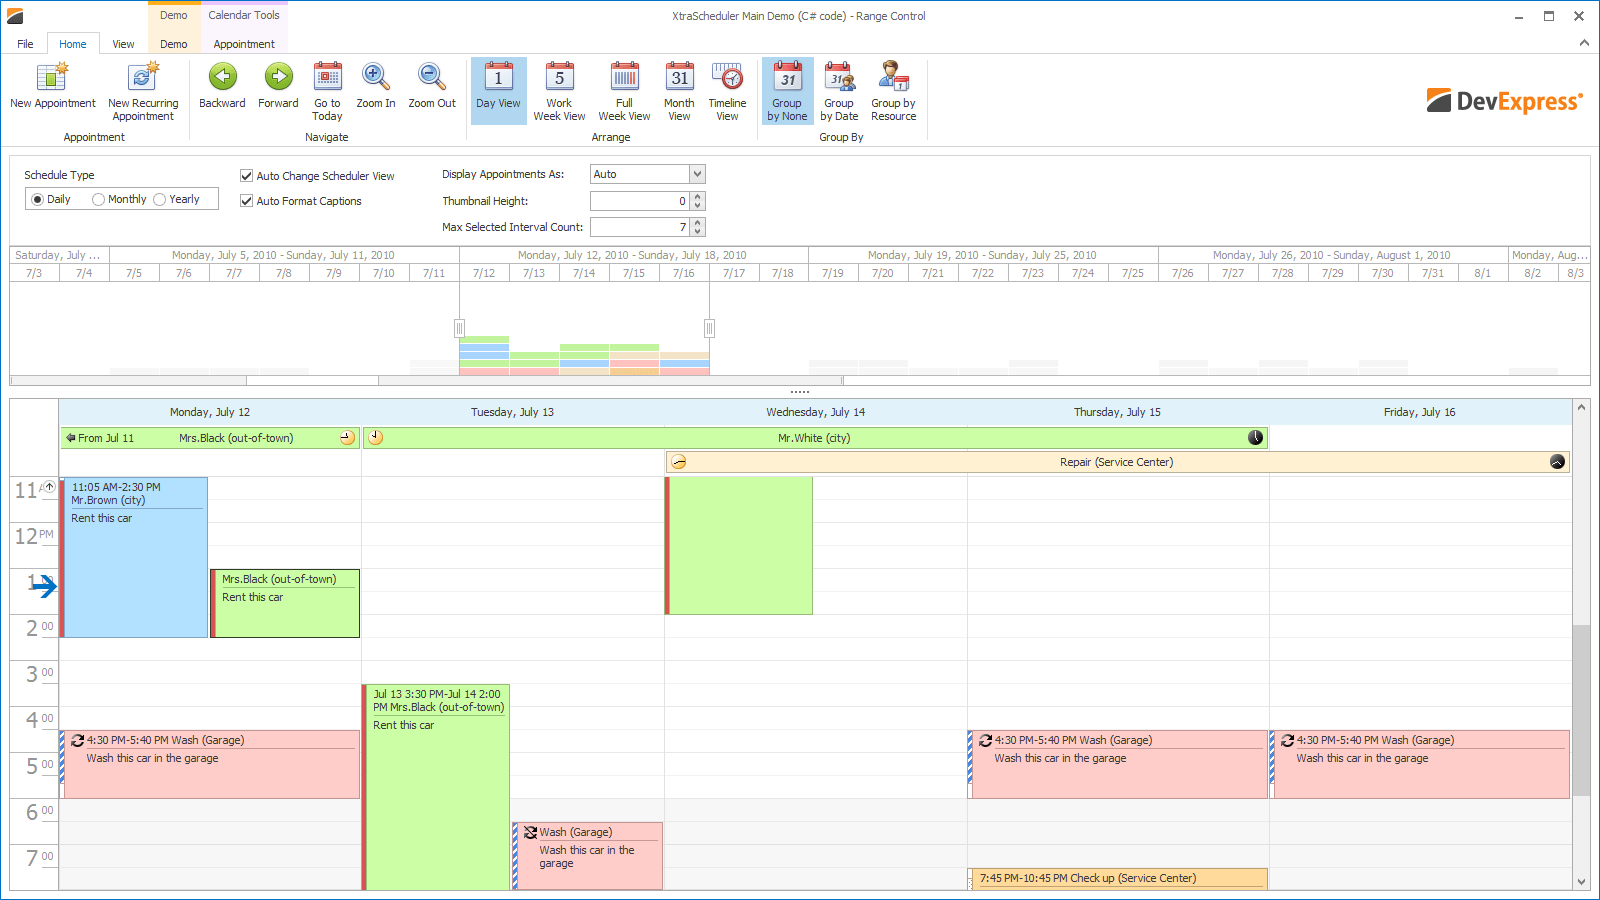Select Friday's Wash (Garage) appointment
The height and width of the screenshot is (900, 1600).
(1420, 764)
